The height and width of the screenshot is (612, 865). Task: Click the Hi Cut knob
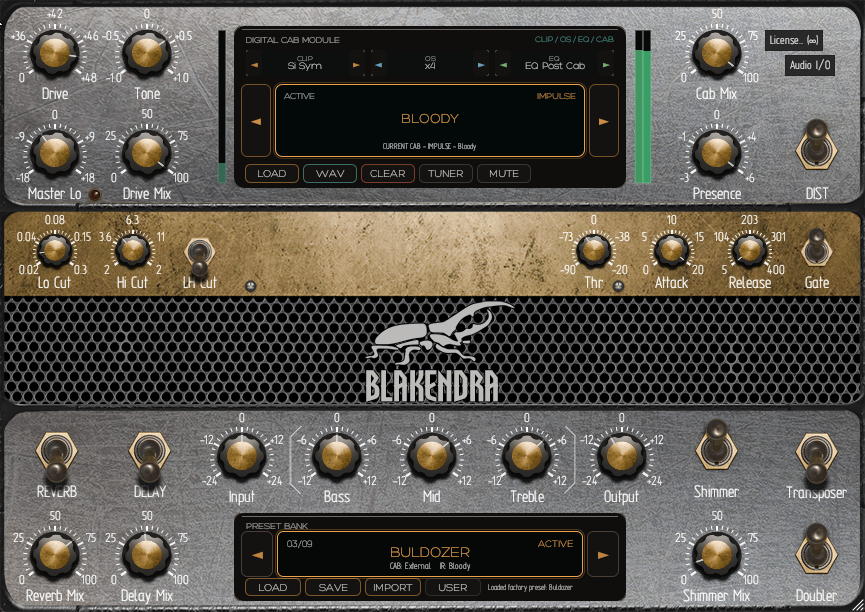pos(132,251)
